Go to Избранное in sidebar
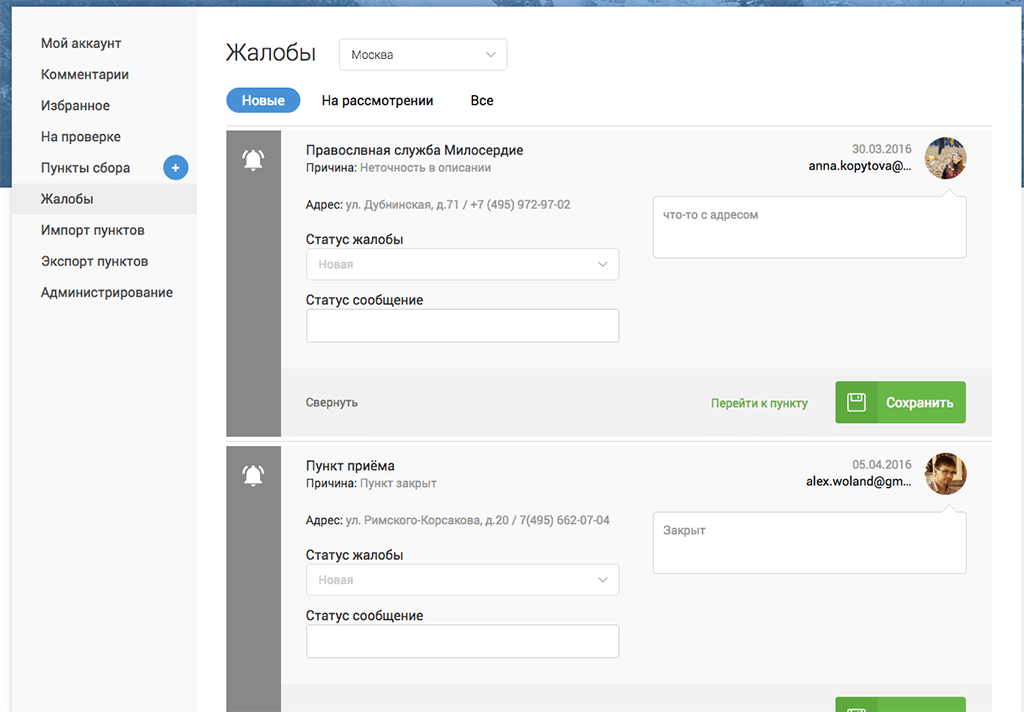 [75, 106]
